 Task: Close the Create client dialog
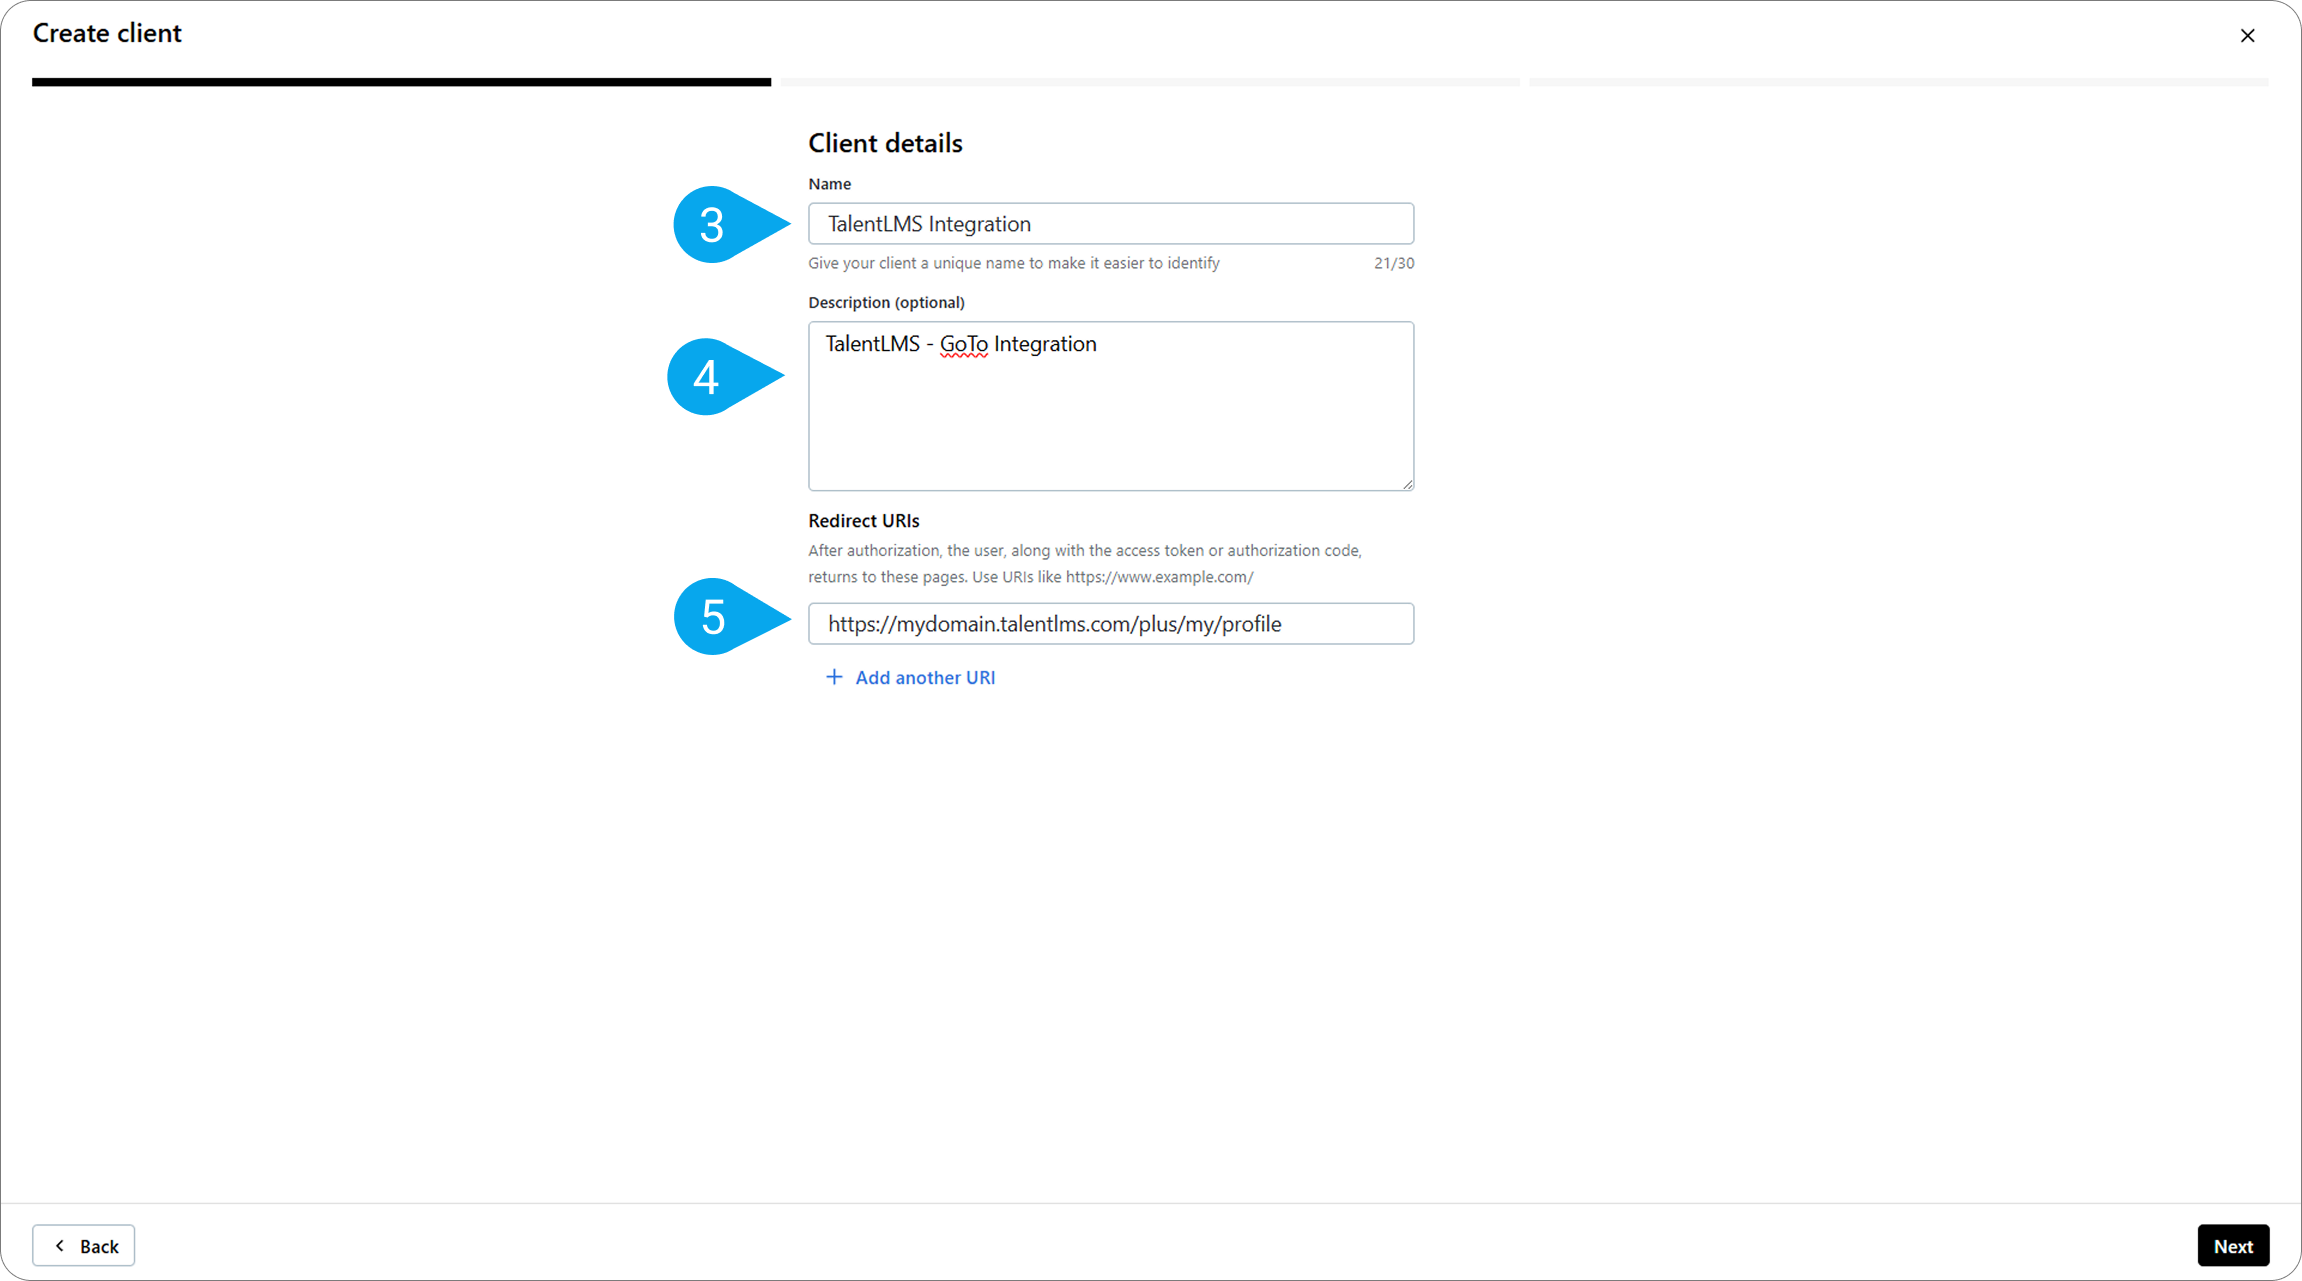[x=2247, y=36]
